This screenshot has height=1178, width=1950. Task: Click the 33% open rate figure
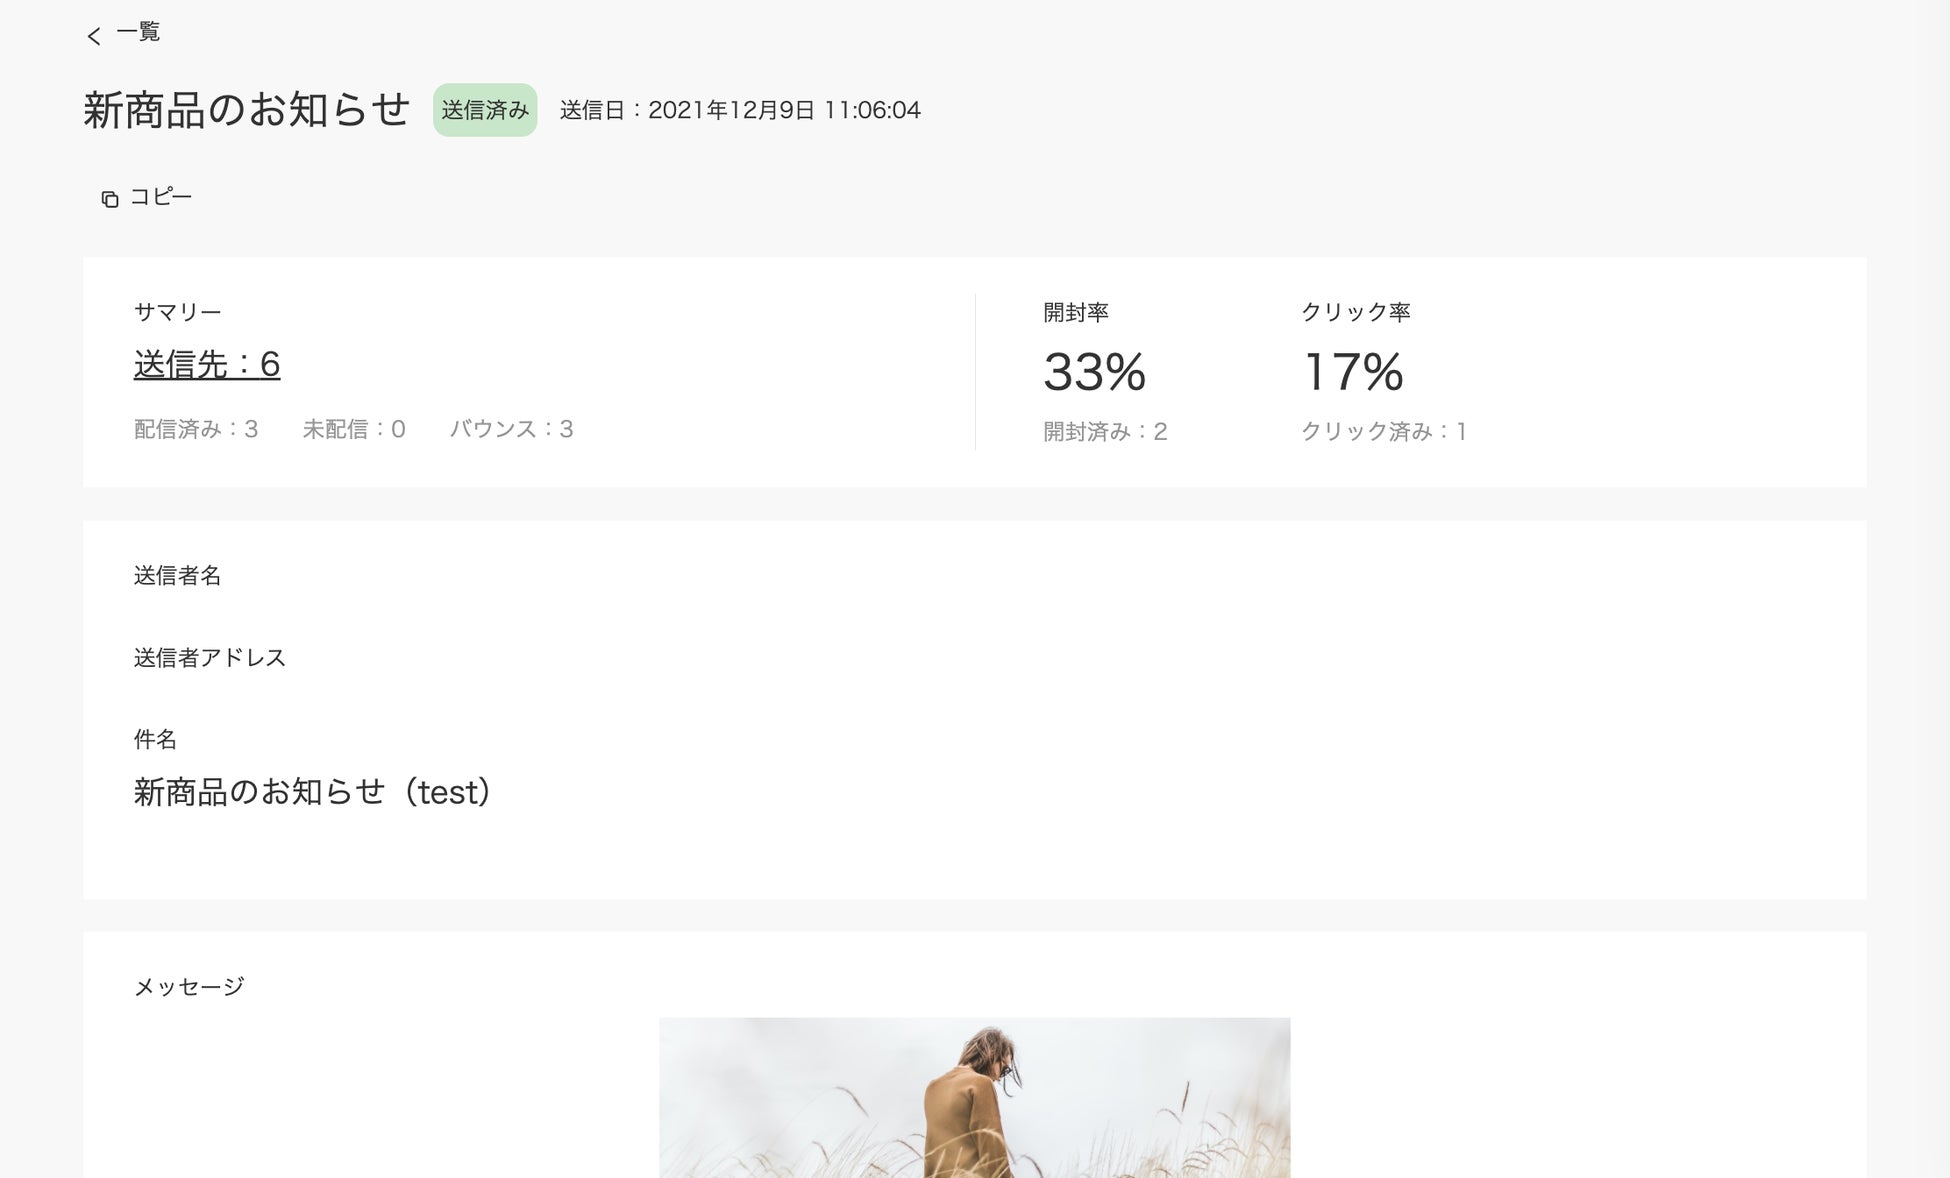point(1094,372)
